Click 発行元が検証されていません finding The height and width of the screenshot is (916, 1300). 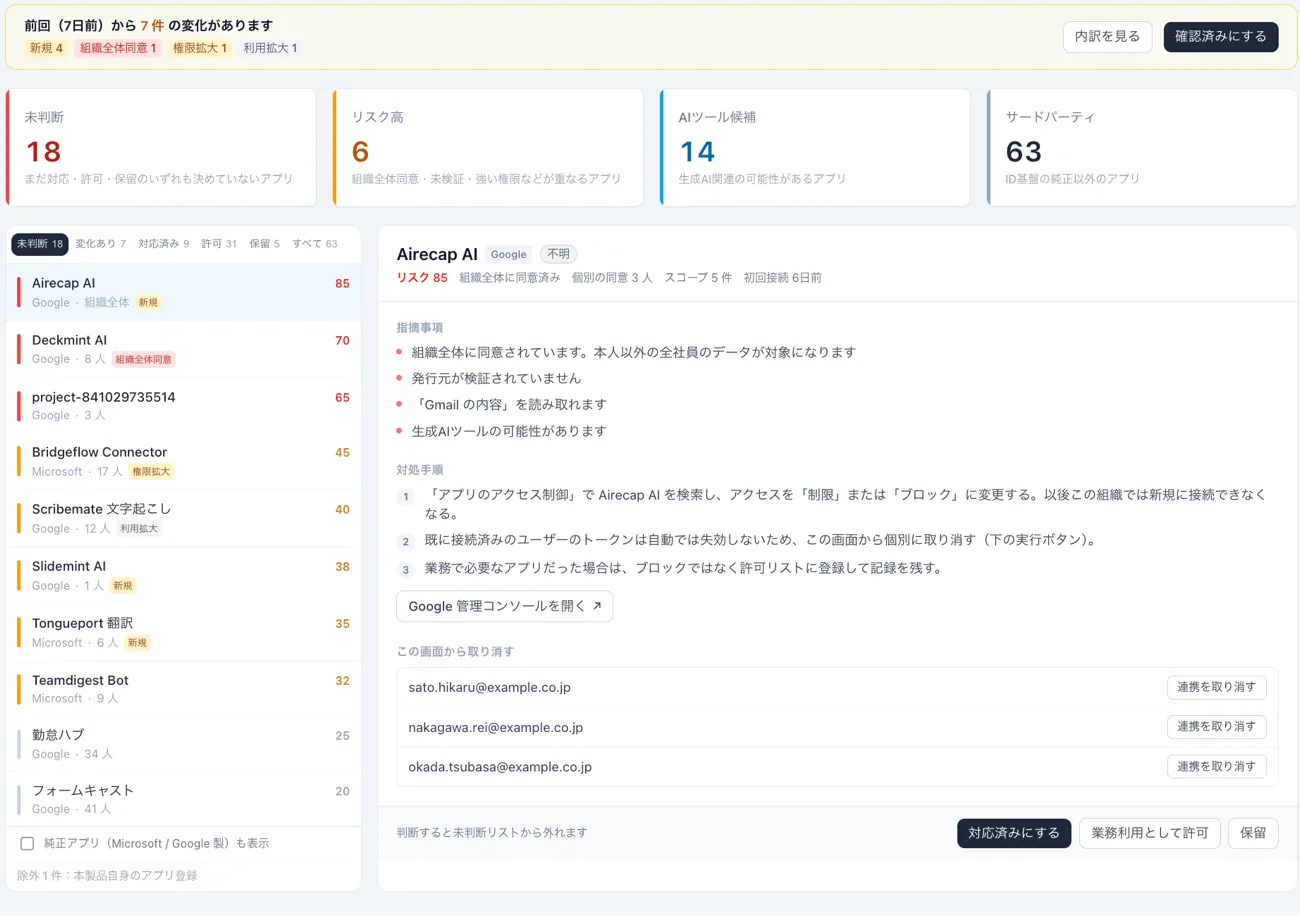tap(496, 378)
